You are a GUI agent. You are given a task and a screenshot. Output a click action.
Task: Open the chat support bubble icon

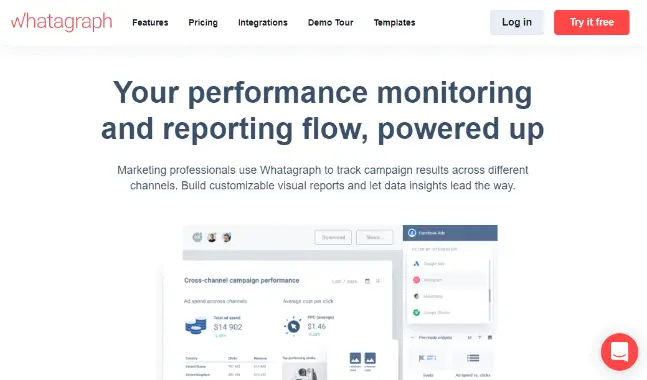tap(619, 352)
